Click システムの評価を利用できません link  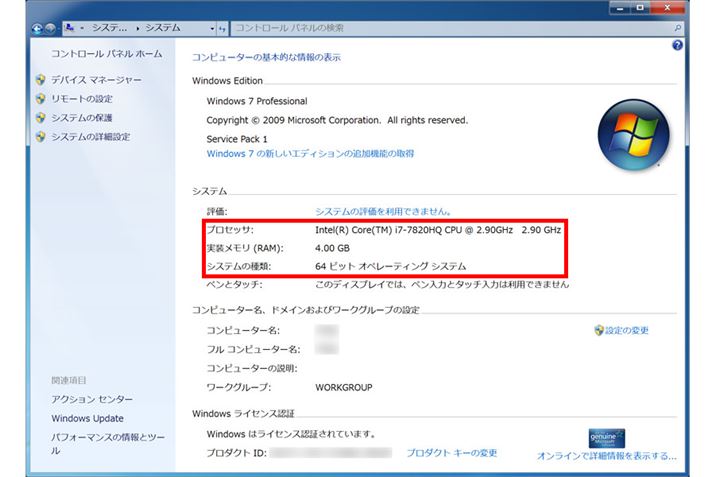click(x=383, y=212)
